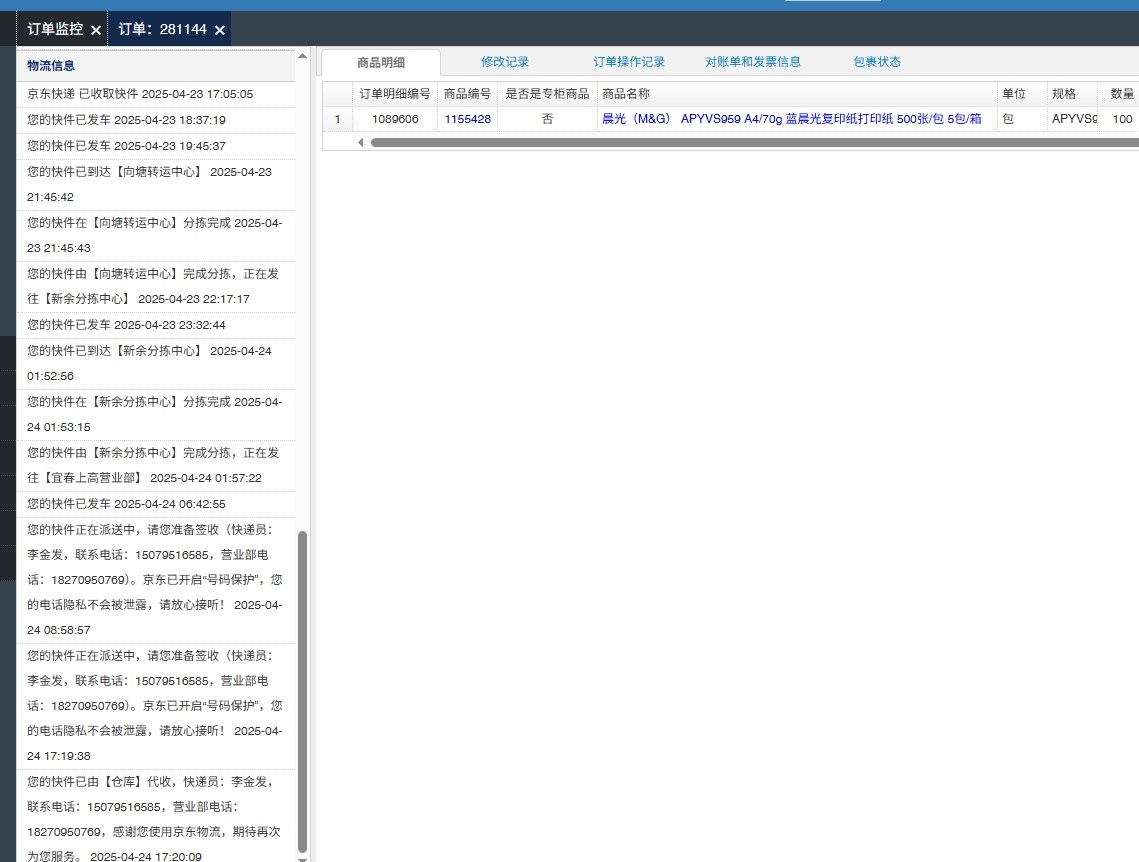This screenshot has height=862, width=1139.
Task: Select the 已发车 entry dated 2025-04-23 19:45:37
Action: coord(156,147)
